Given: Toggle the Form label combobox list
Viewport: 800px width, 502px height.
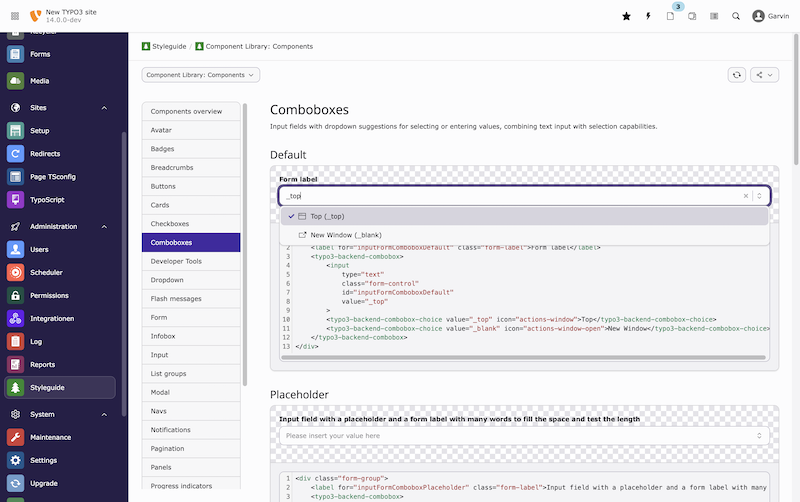Looking at the screenshot, I should point(760,196).
